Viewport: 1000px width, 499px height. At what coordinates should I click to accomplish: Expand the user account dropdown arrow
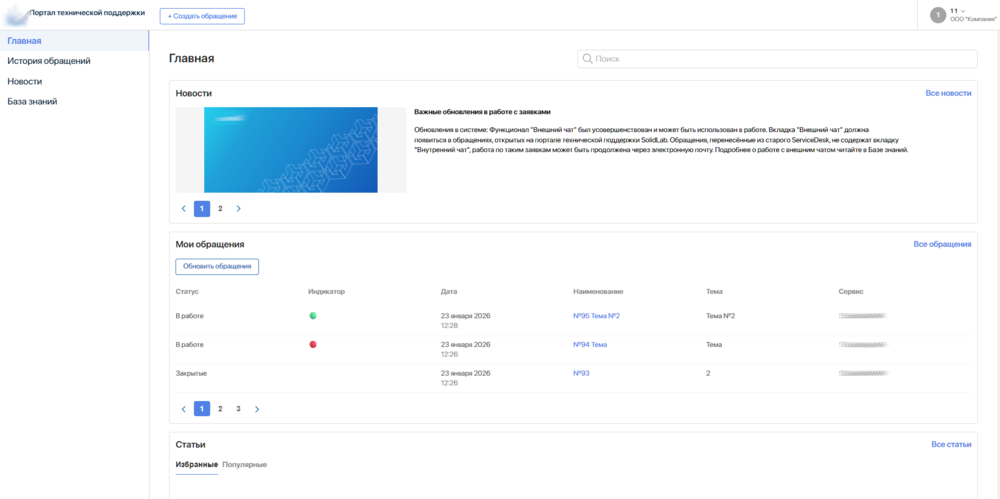(963, 11)
